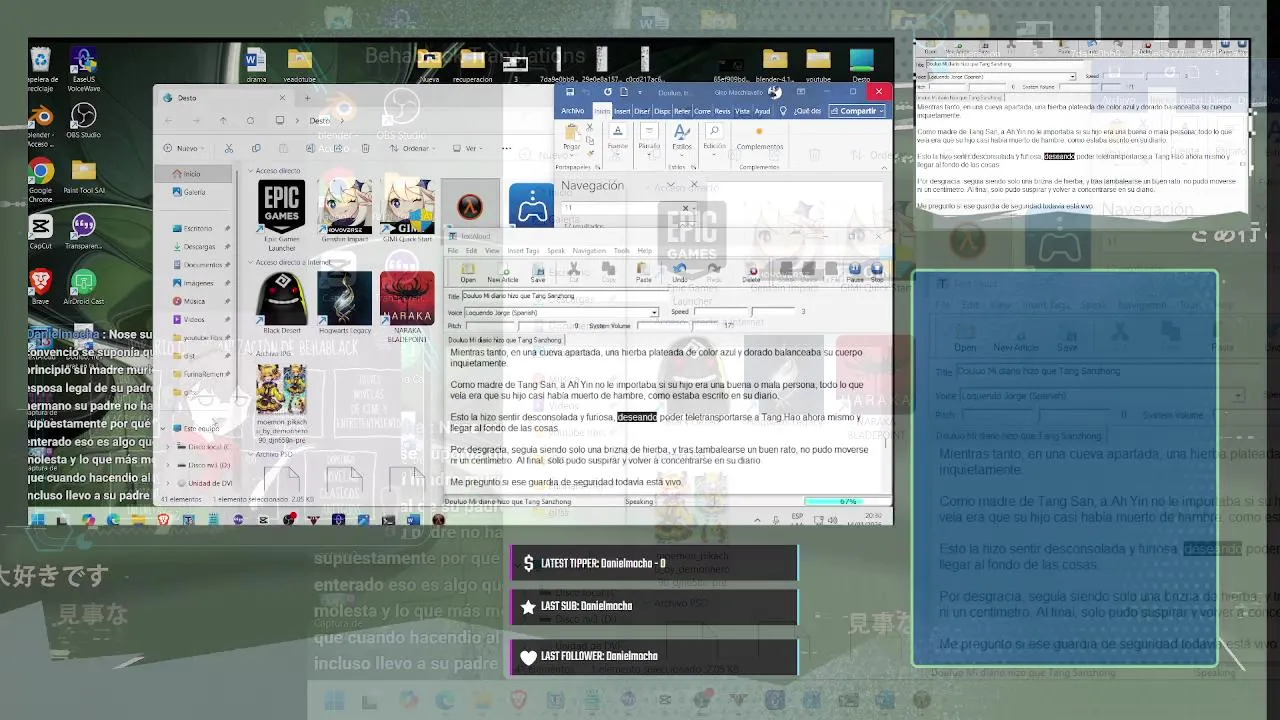Open the Archivo tab in Word
The height and width of the screenshot is (720, 1280).
tap(572, 111)
